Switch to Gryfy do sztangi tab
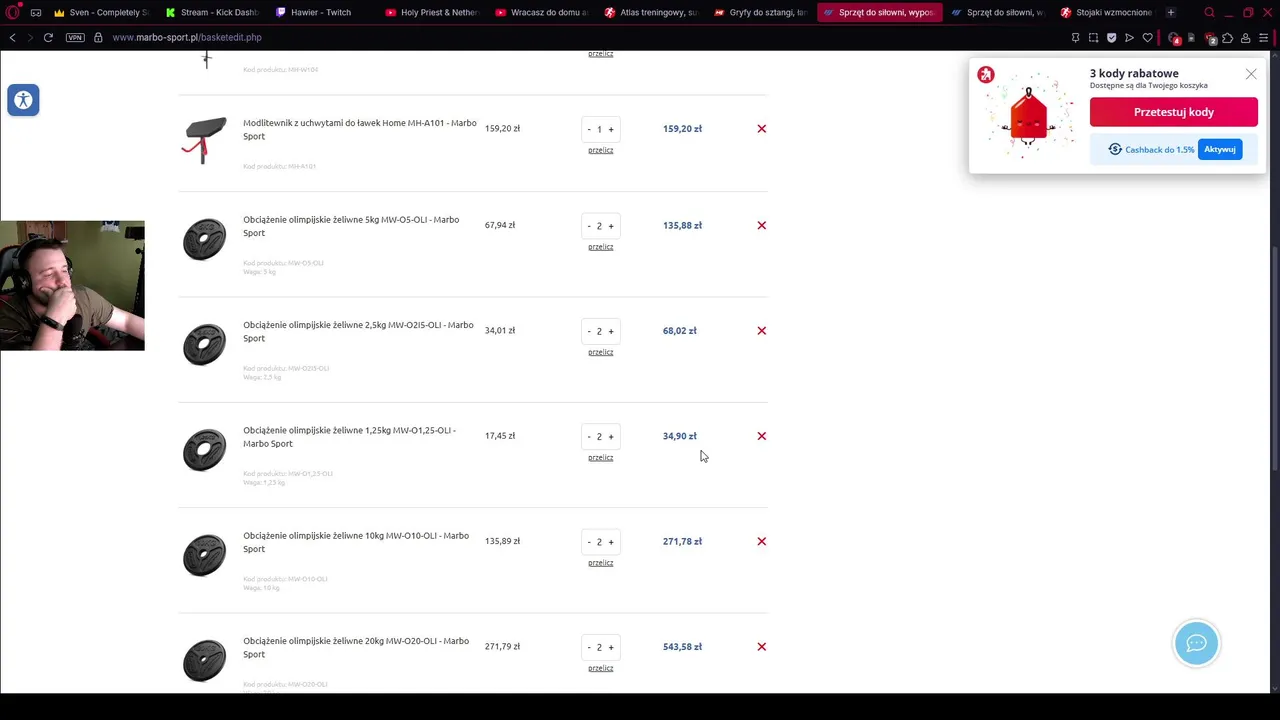The height and width of the screenshot is (720, 1280). coord(761,13)
